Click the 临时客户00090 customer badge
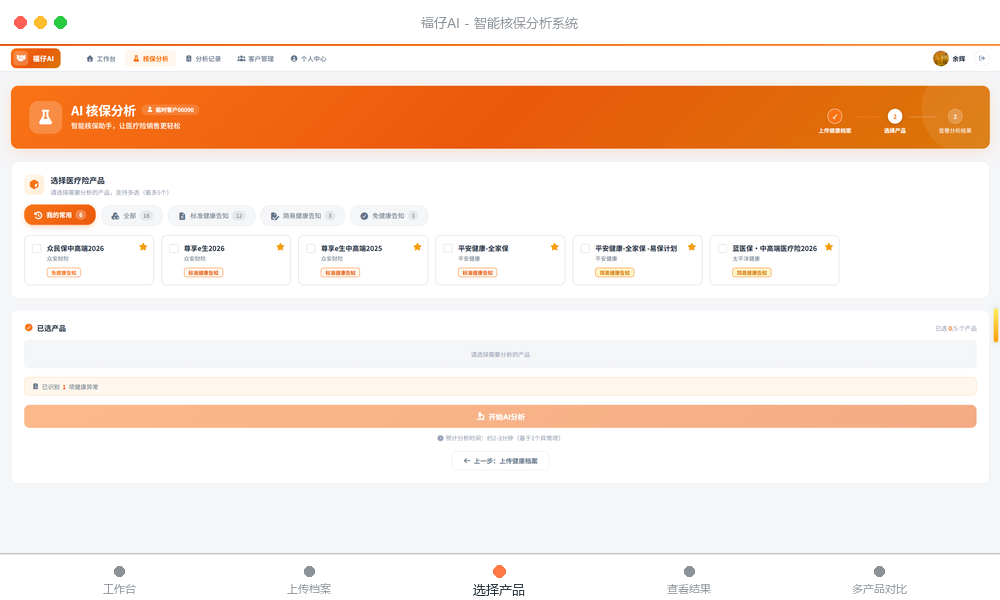1000x600 pixels. (171, 110)
